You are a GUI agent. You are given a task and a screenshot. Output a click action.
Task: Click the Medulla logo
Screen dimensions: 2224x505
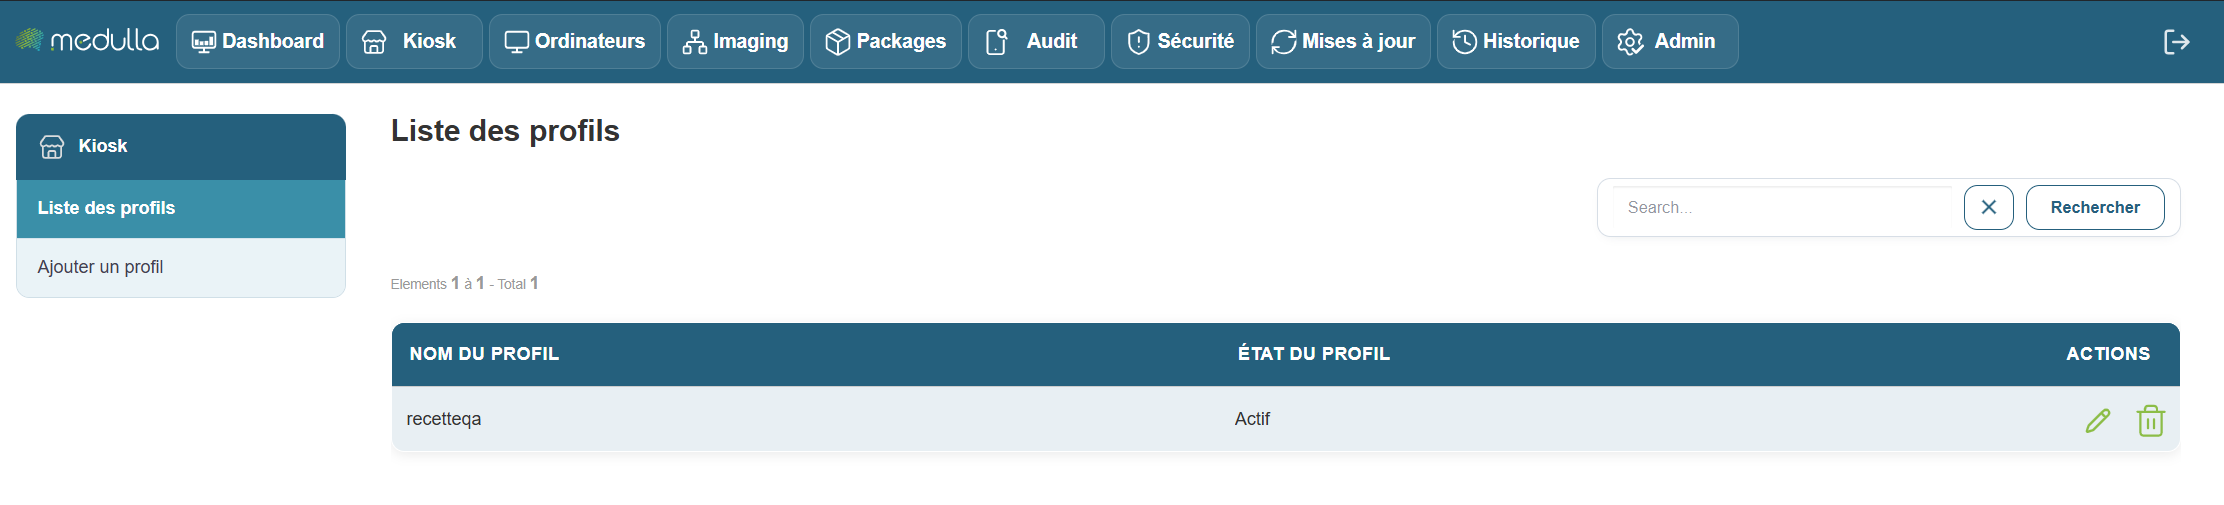click(87, 41)
